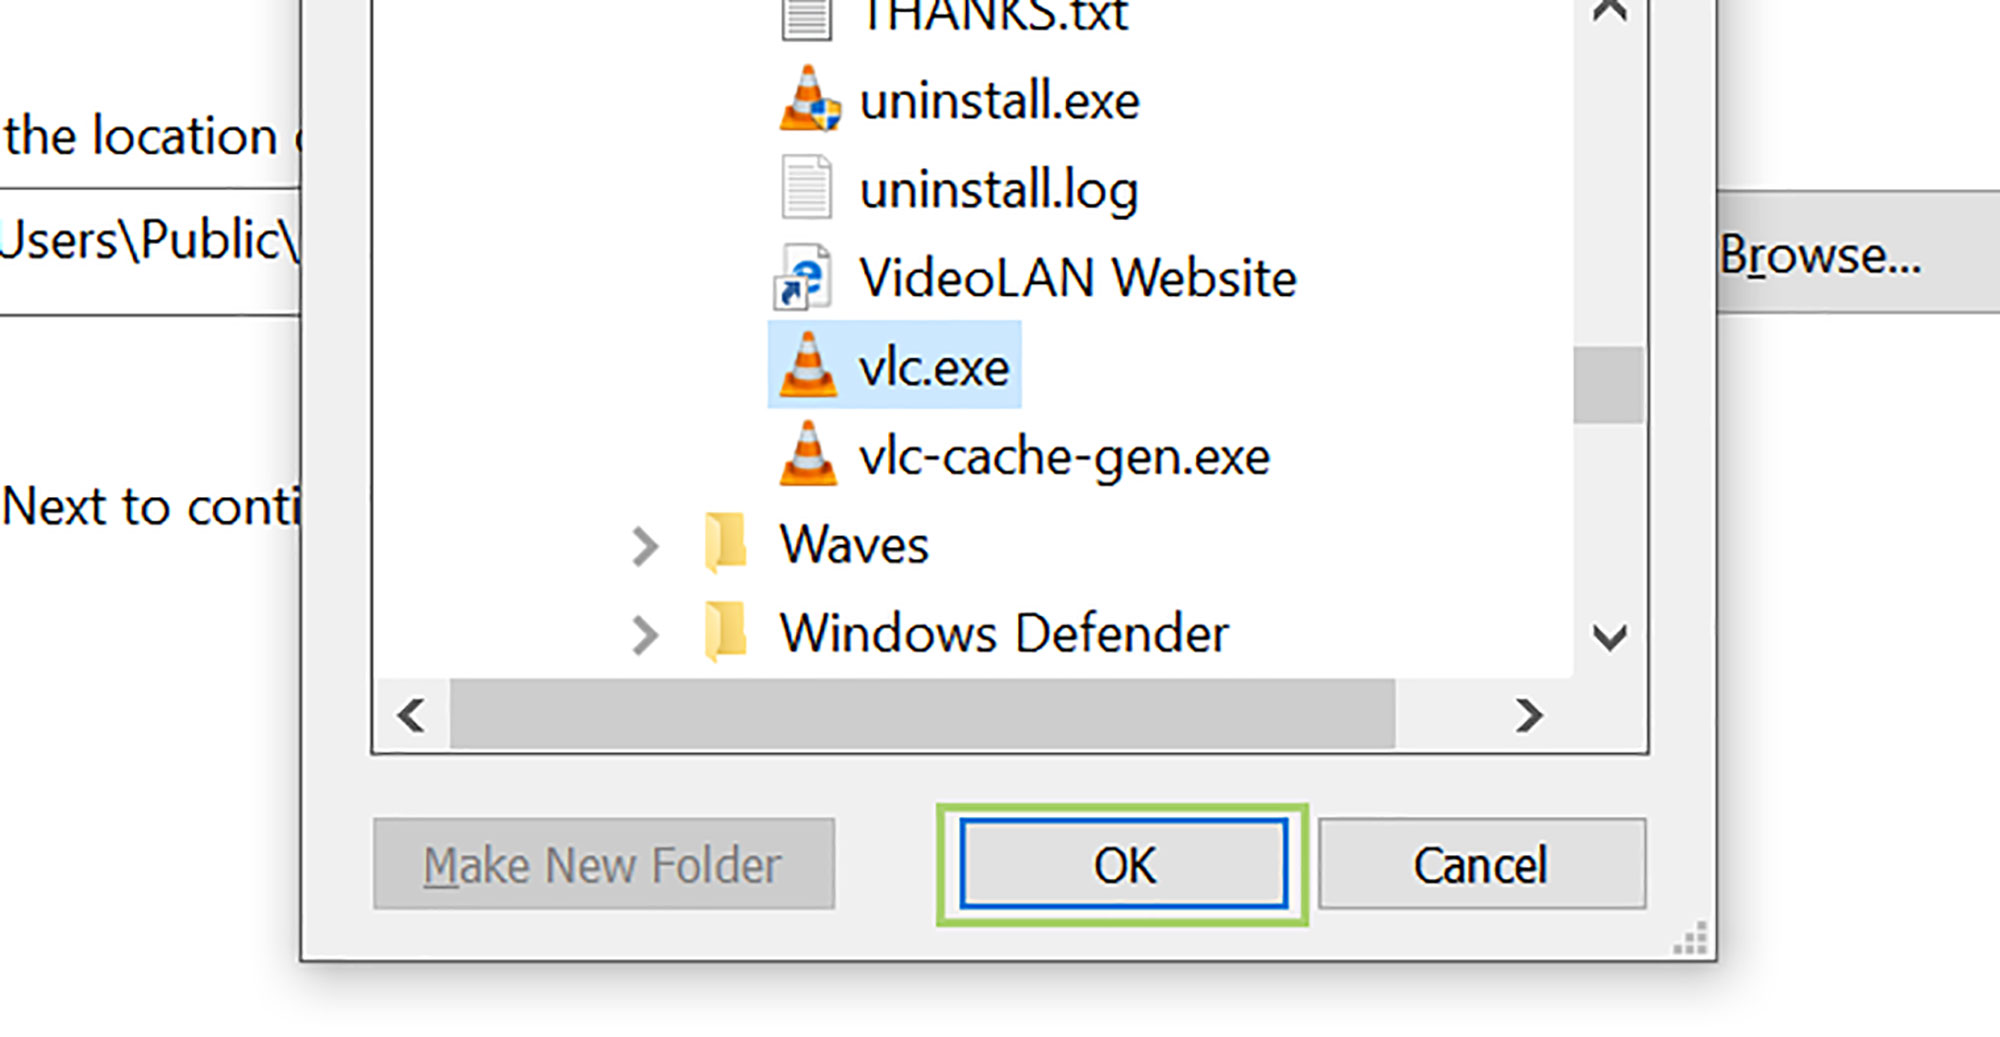2000x1037 pixels.
Task: Select the Waves folder icon
Action: coord(726,543)
